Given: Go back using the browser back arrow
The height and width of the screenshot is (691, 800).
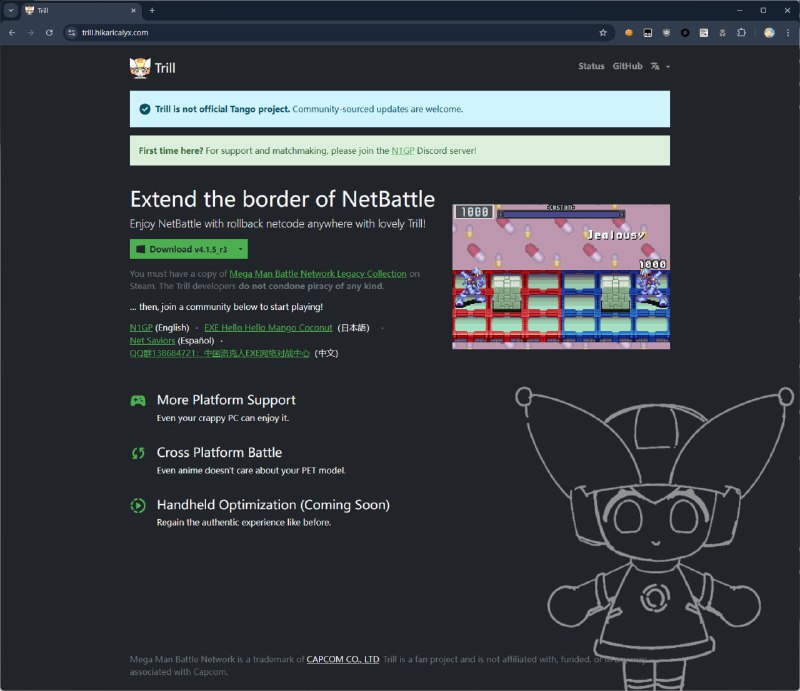Looking at the screenshot, I should click(x=12, y=33).
